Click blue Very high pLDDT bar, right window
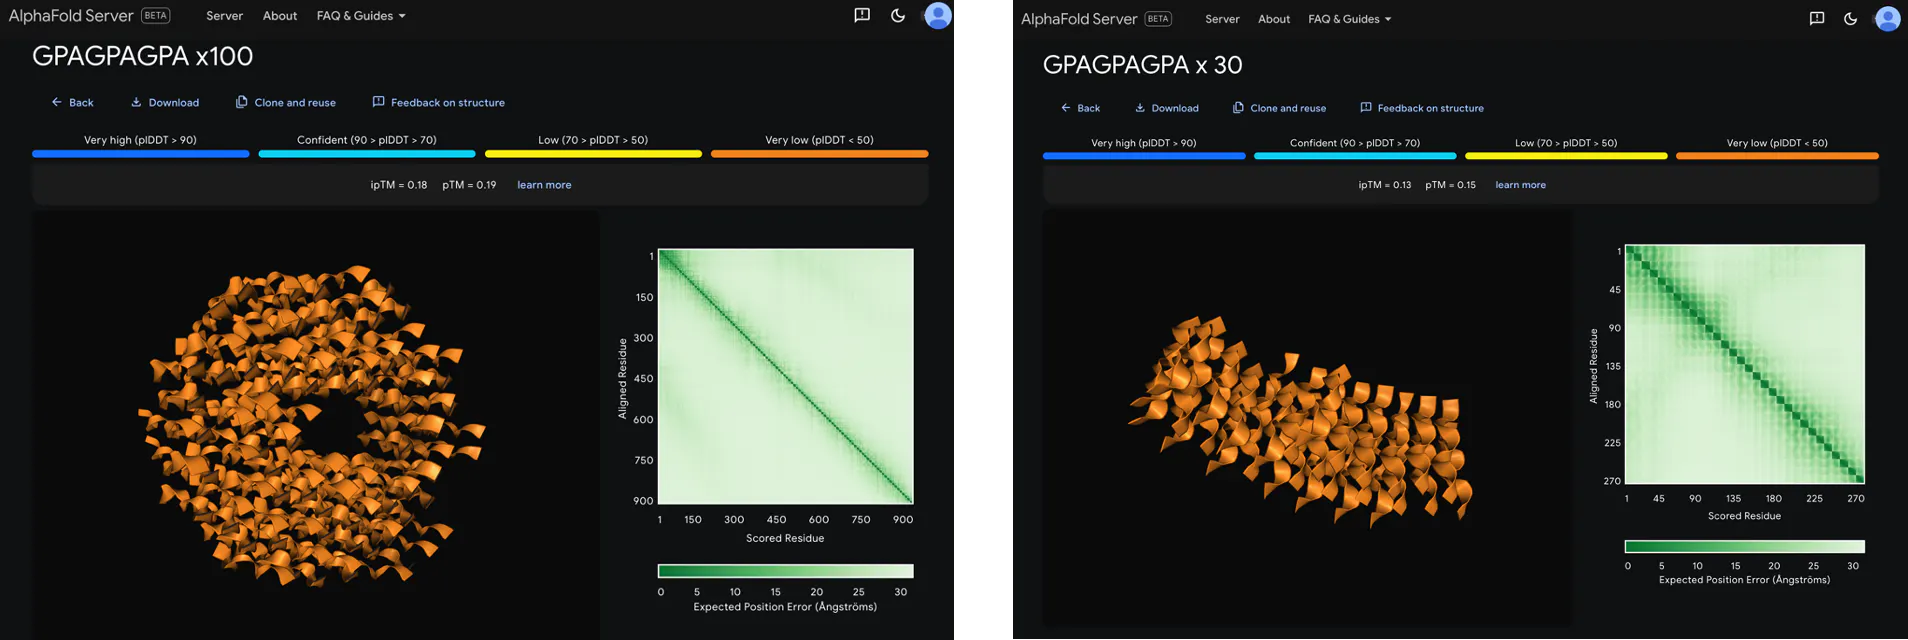 [1144, 156]
